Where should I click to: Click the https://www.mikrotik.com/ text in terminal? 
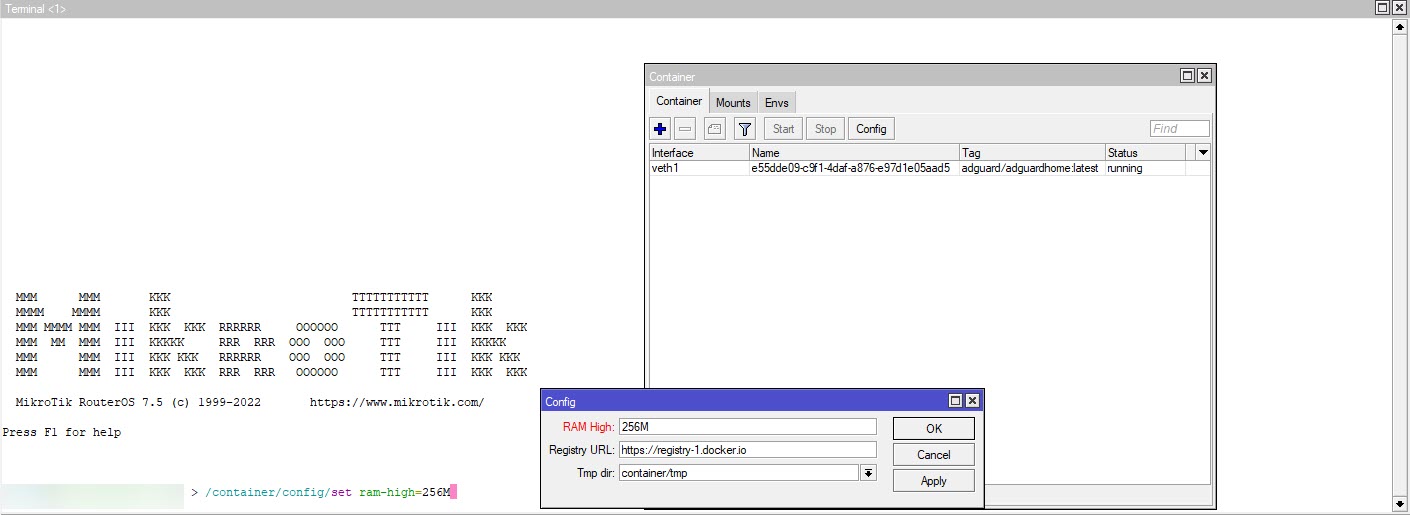(x=396, y=402)
